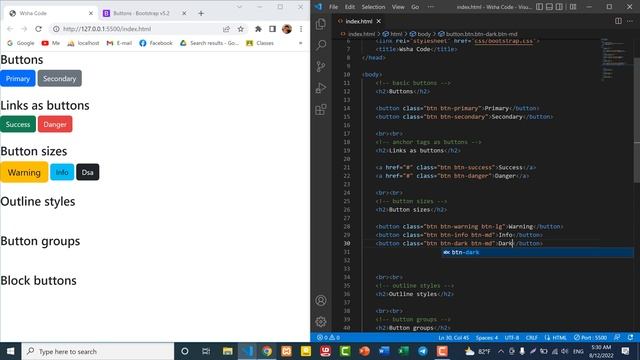Click the blue Primary button
640x360 pixels.
[x=18, y=78]
